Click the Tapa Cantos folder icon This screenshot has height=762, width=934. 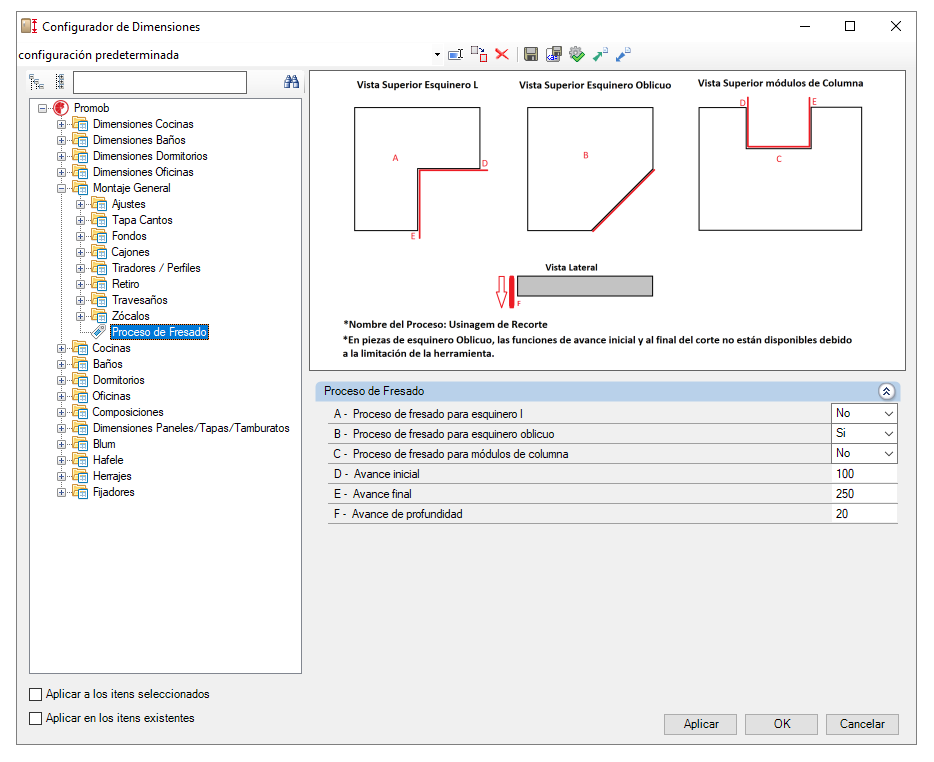tap(99, 220)
